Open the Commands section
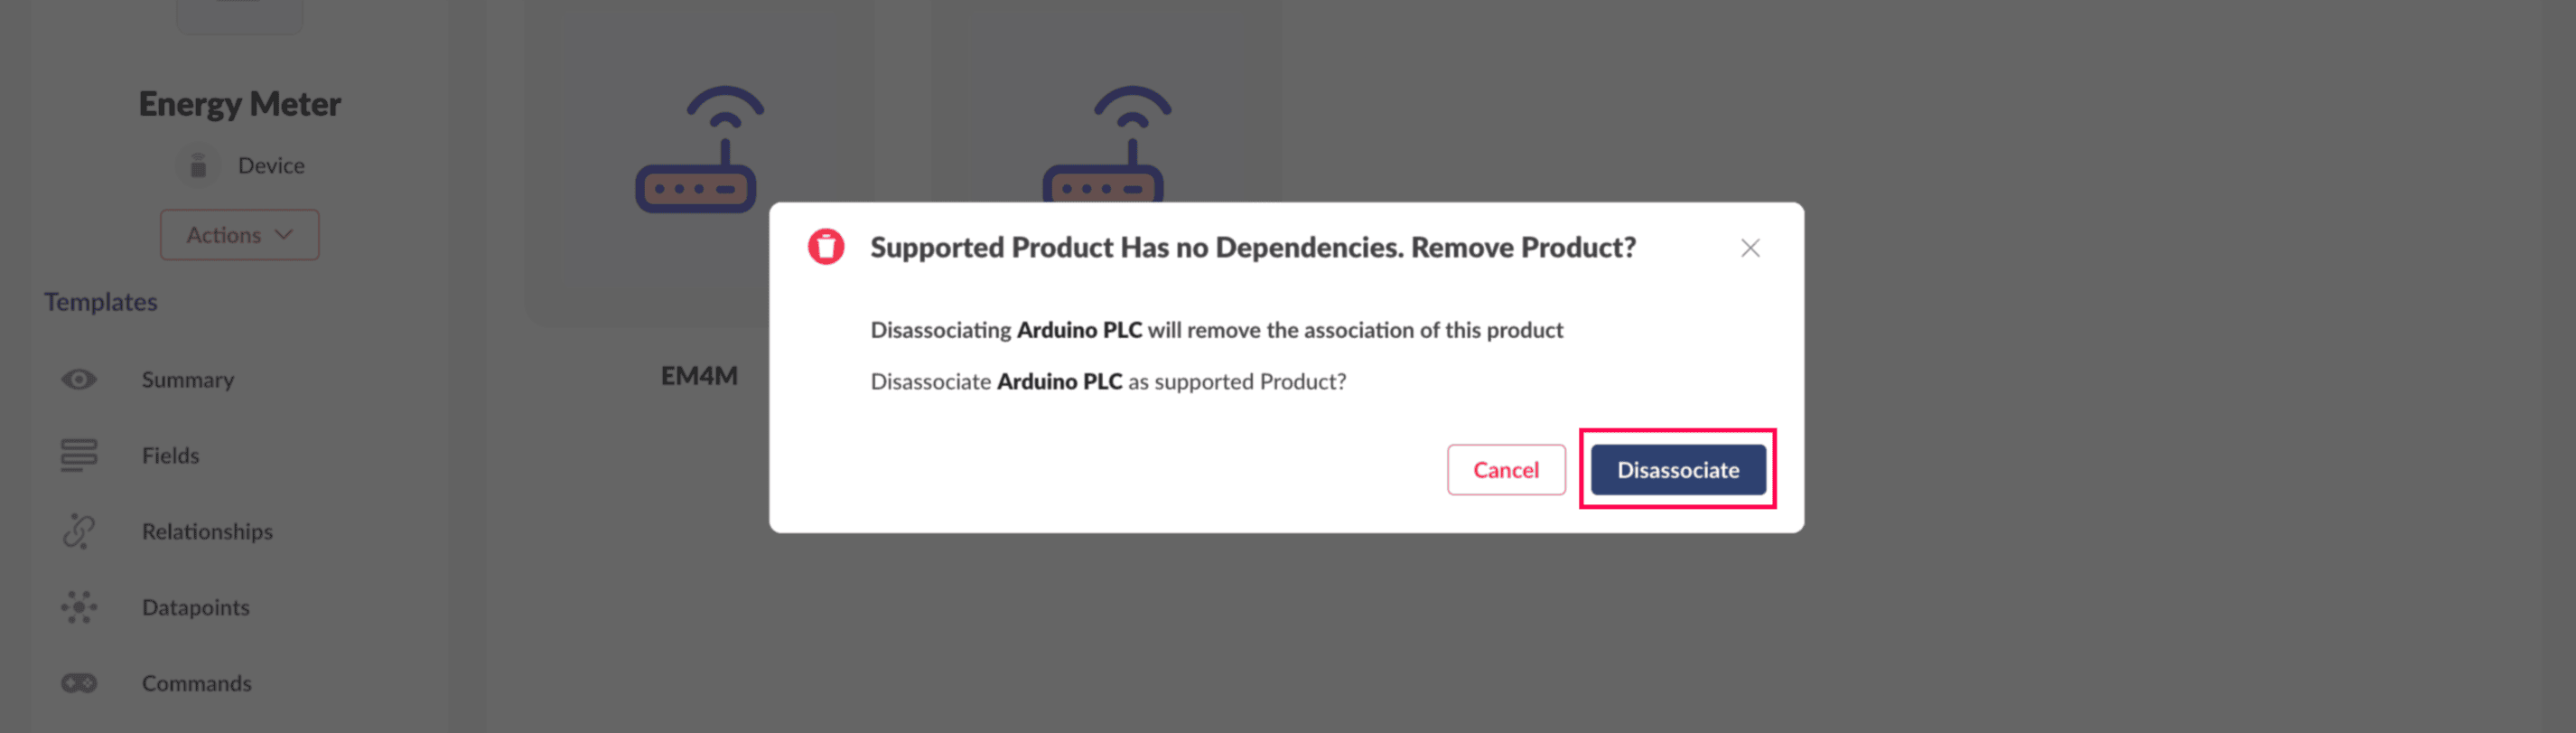 point(196,684)
